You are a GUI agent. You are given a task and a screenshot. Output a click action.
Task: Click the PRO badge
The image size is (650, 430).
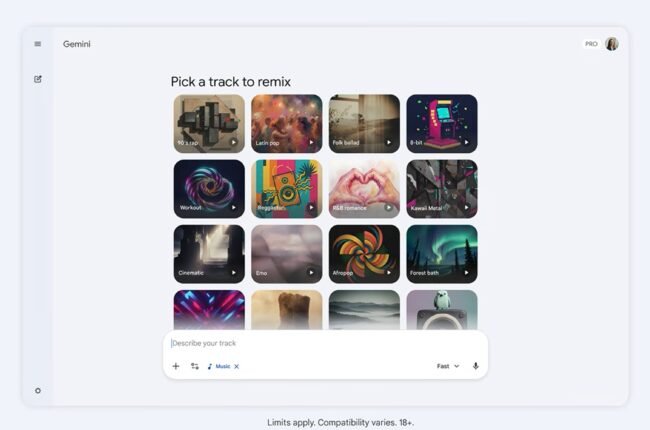point(591,44)
